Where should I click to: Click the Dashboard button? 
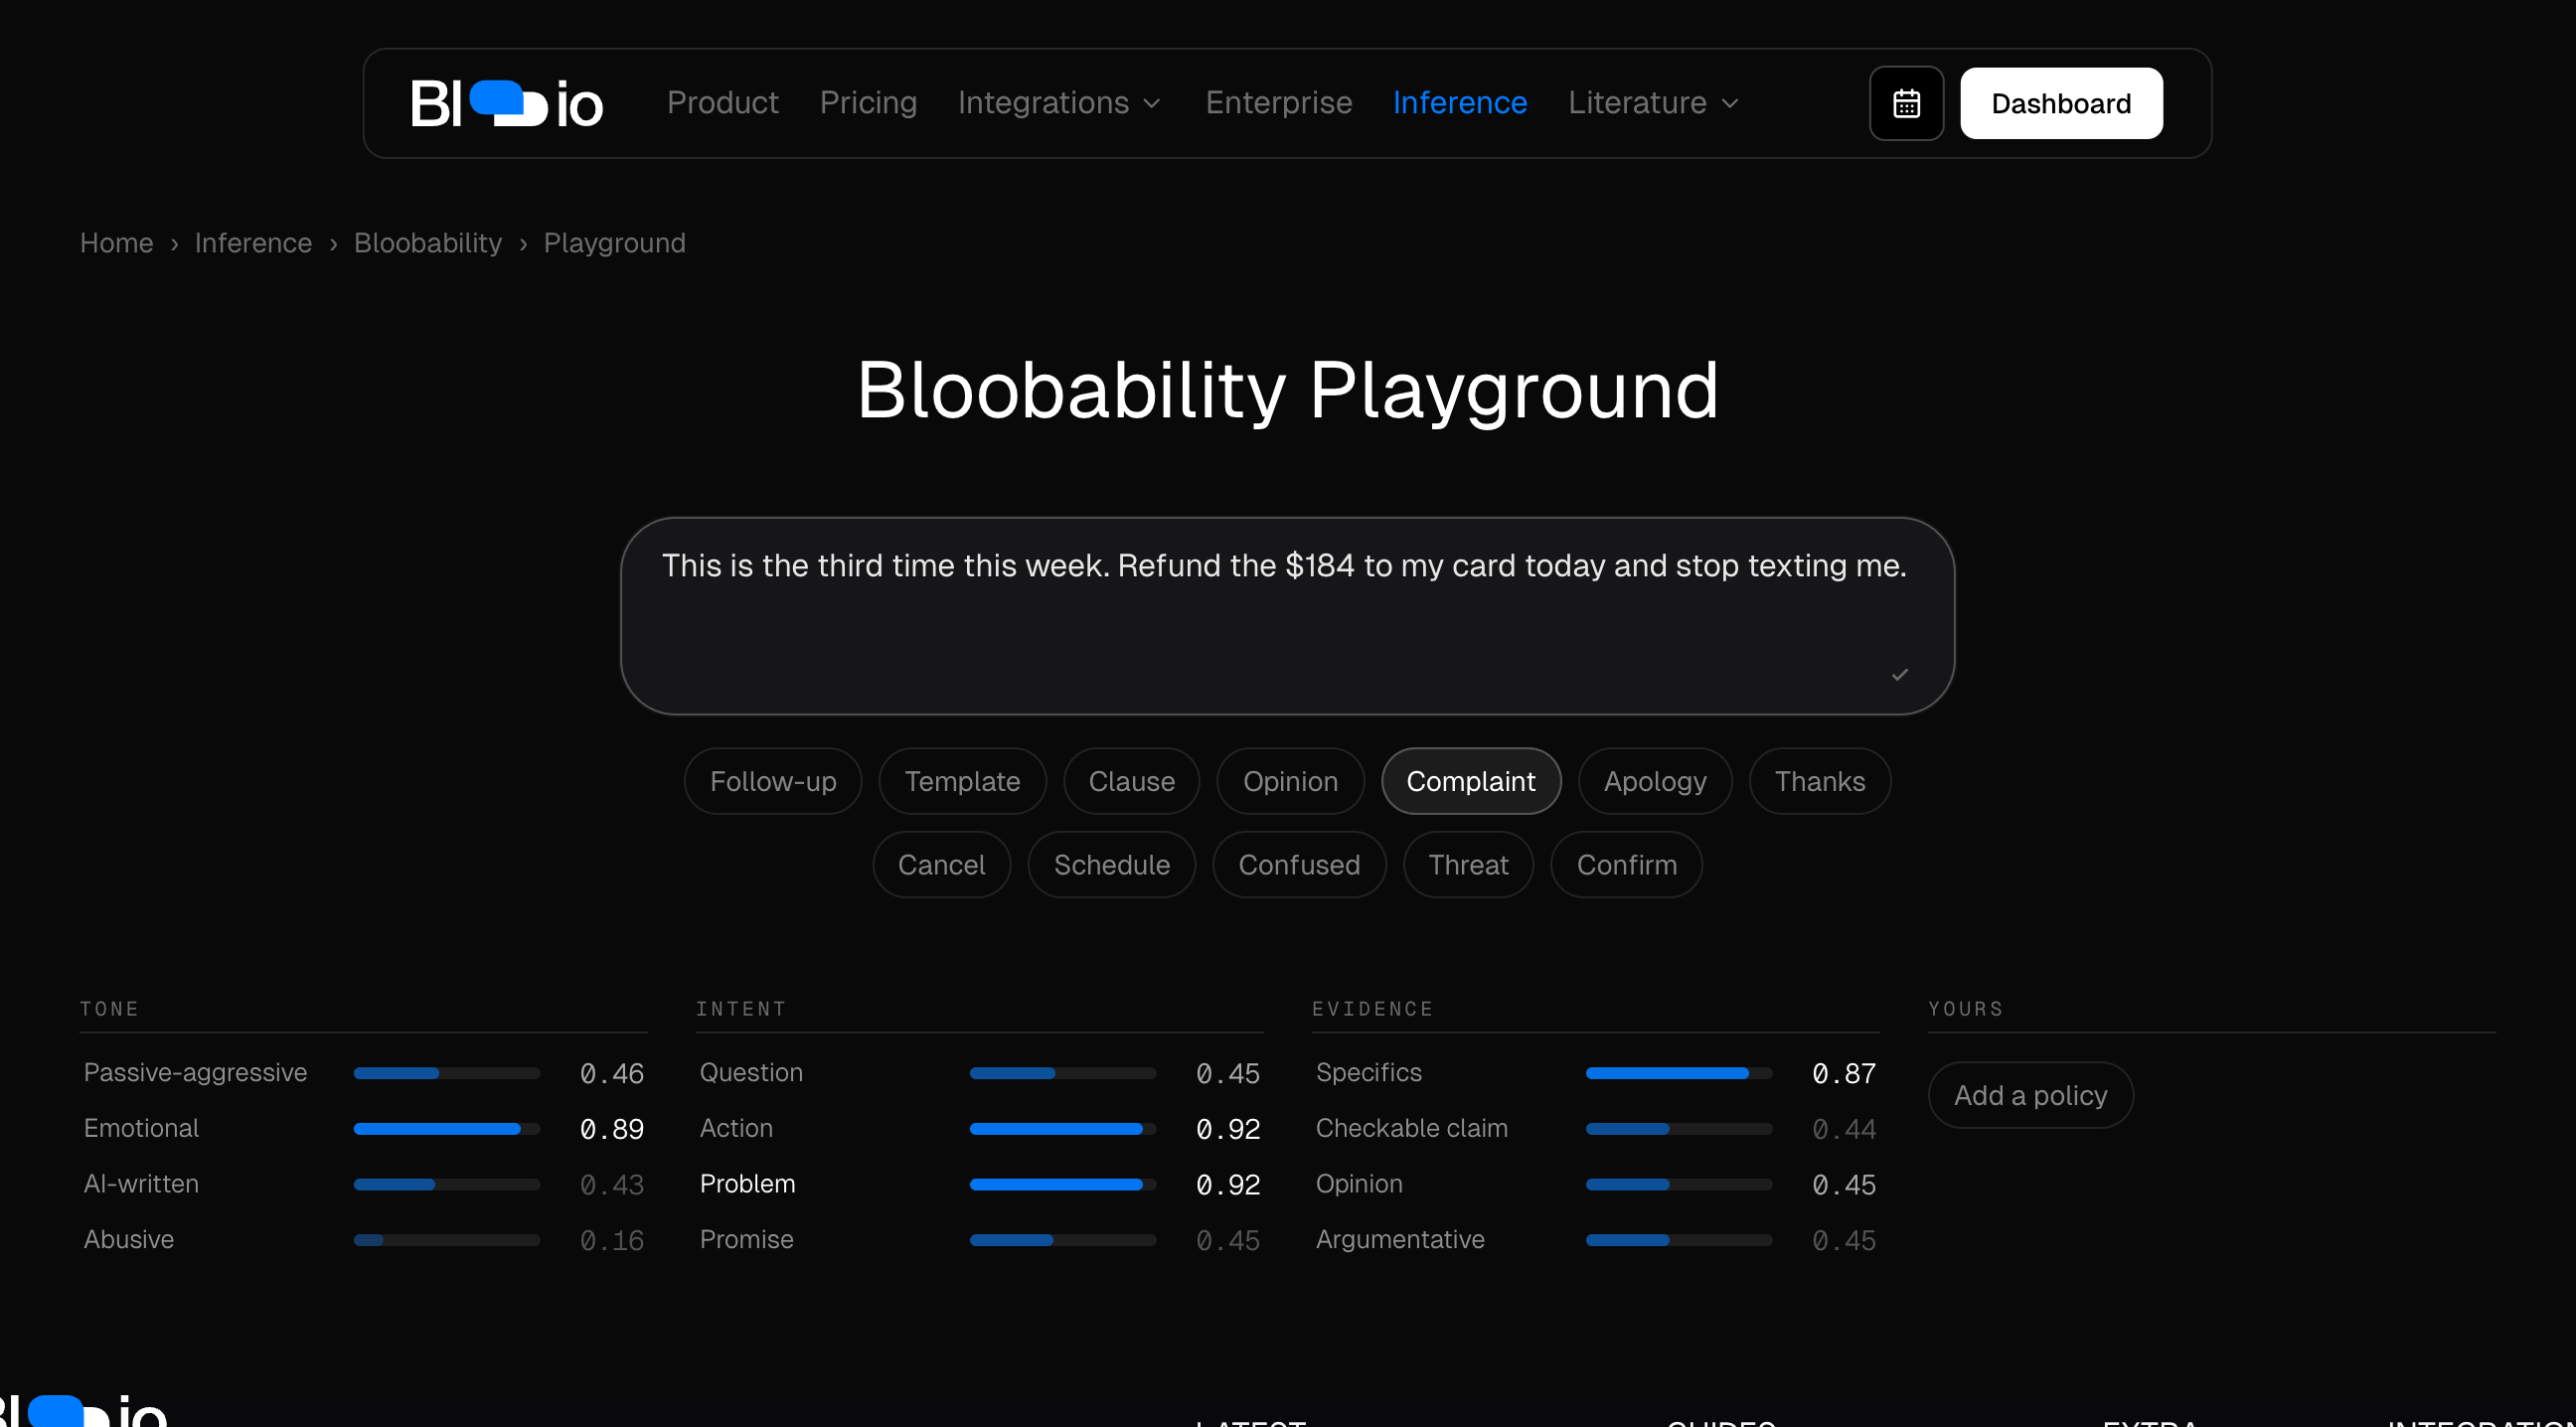(x=2060, y=103)
